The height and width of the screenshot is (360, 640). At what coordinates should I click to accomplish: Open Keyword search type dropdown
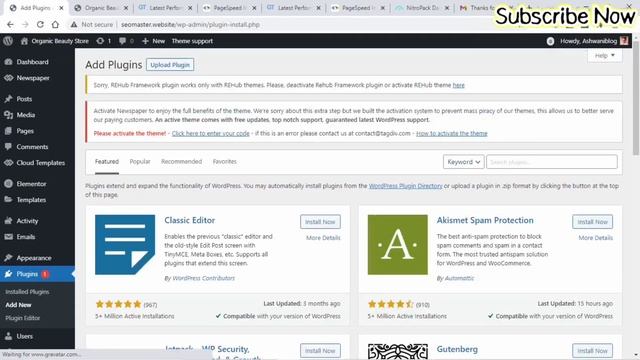464,162
